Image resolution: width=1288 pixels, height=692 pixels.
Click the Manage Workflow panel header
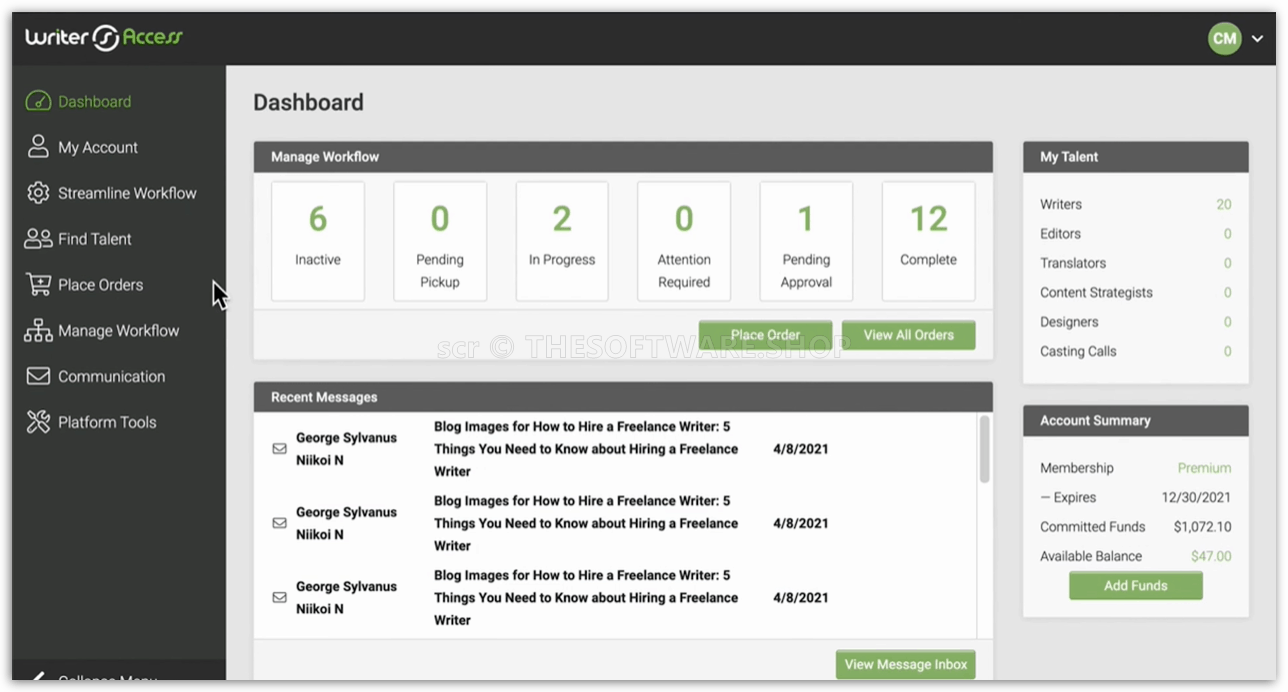click(623, 157)
